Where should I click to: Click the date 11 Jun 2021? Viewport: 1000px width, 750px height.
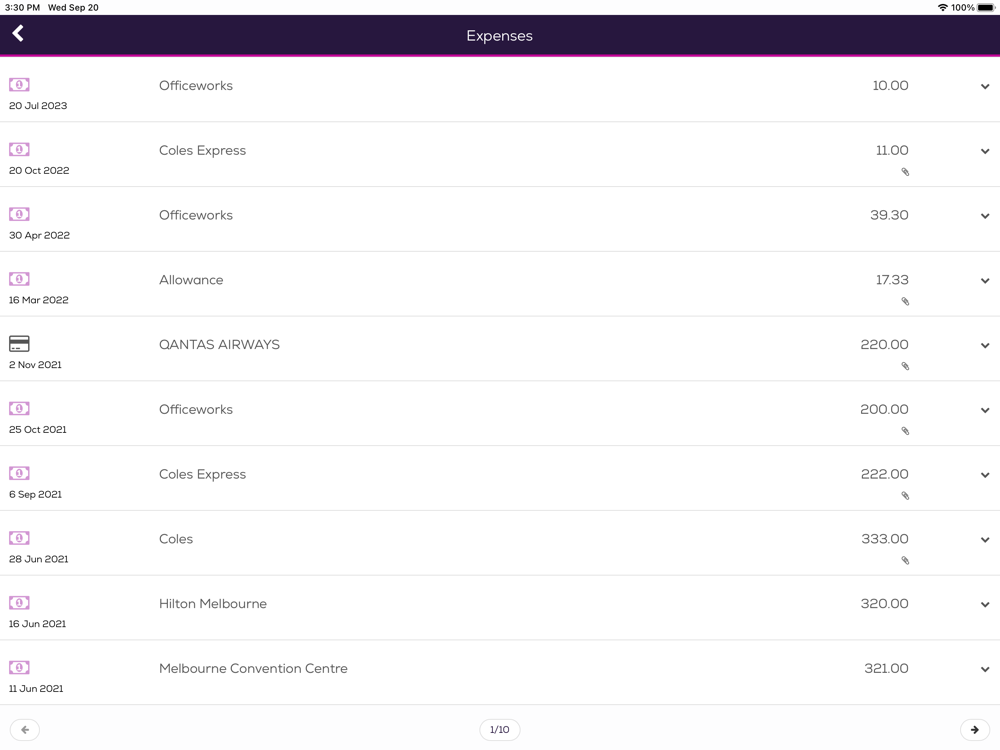click(x=36, y=688)
